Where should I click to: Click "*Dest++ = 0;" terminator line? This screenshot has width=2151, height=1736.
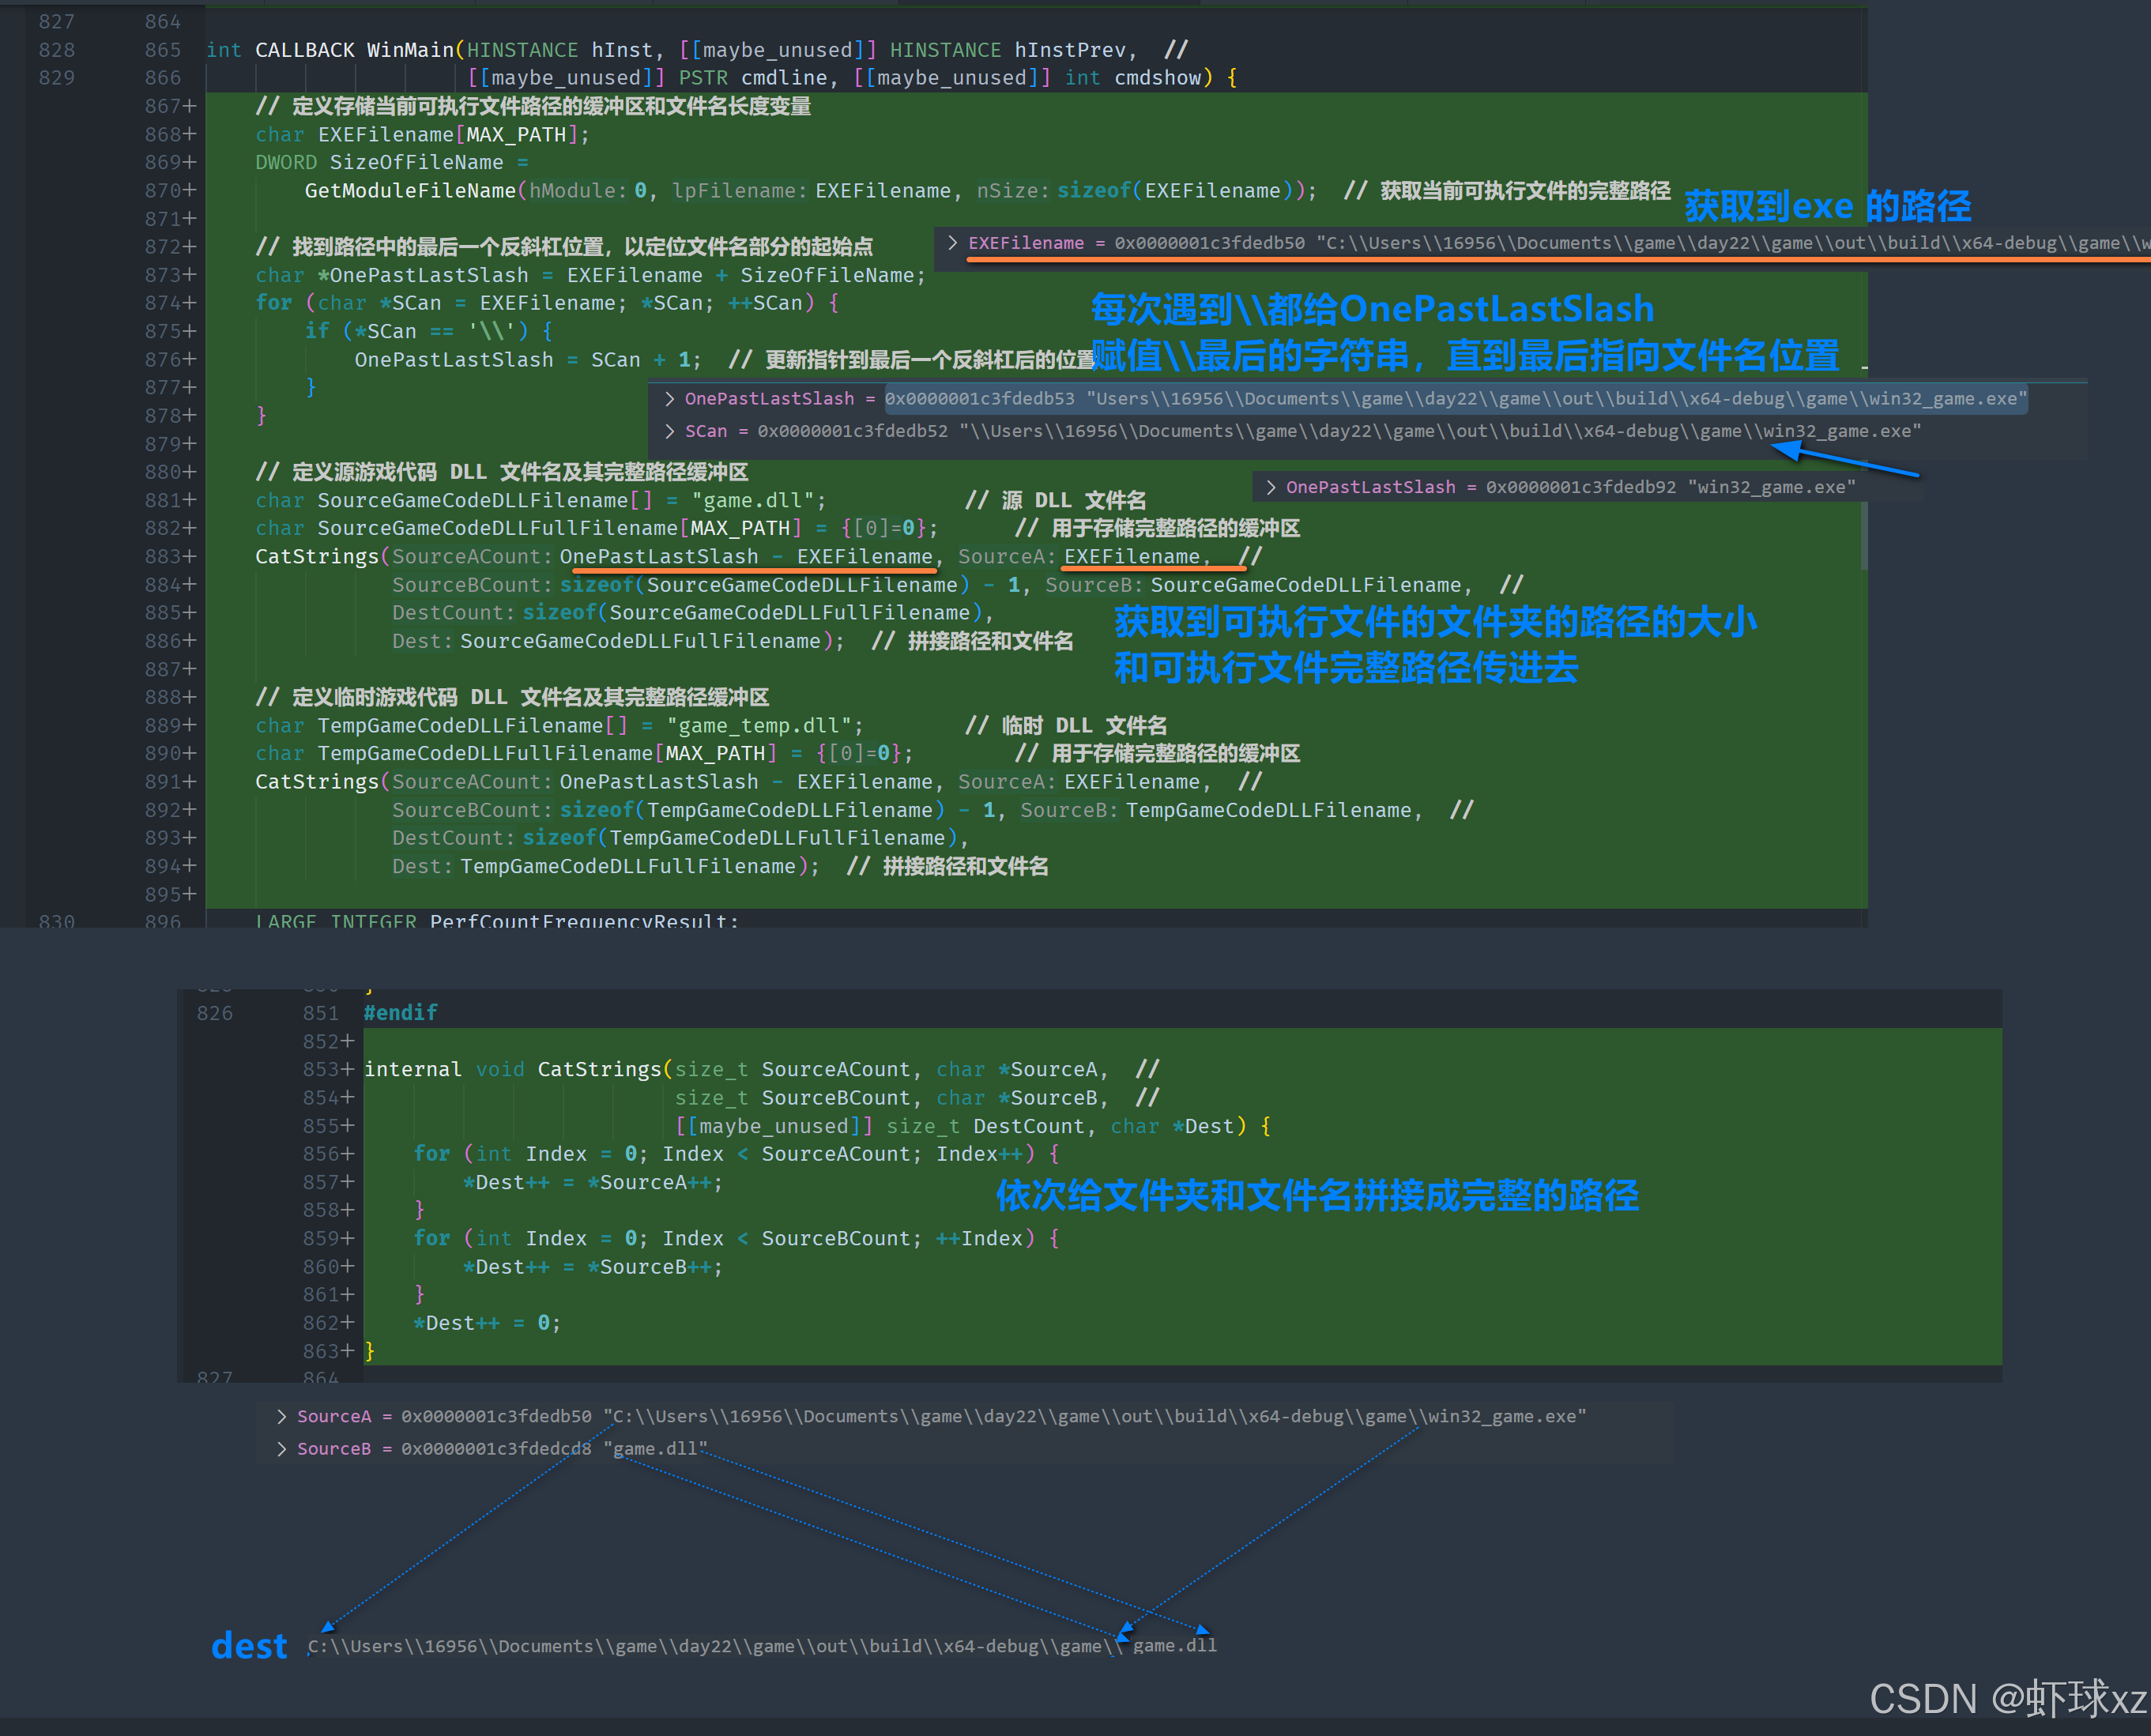point(488,1322)
